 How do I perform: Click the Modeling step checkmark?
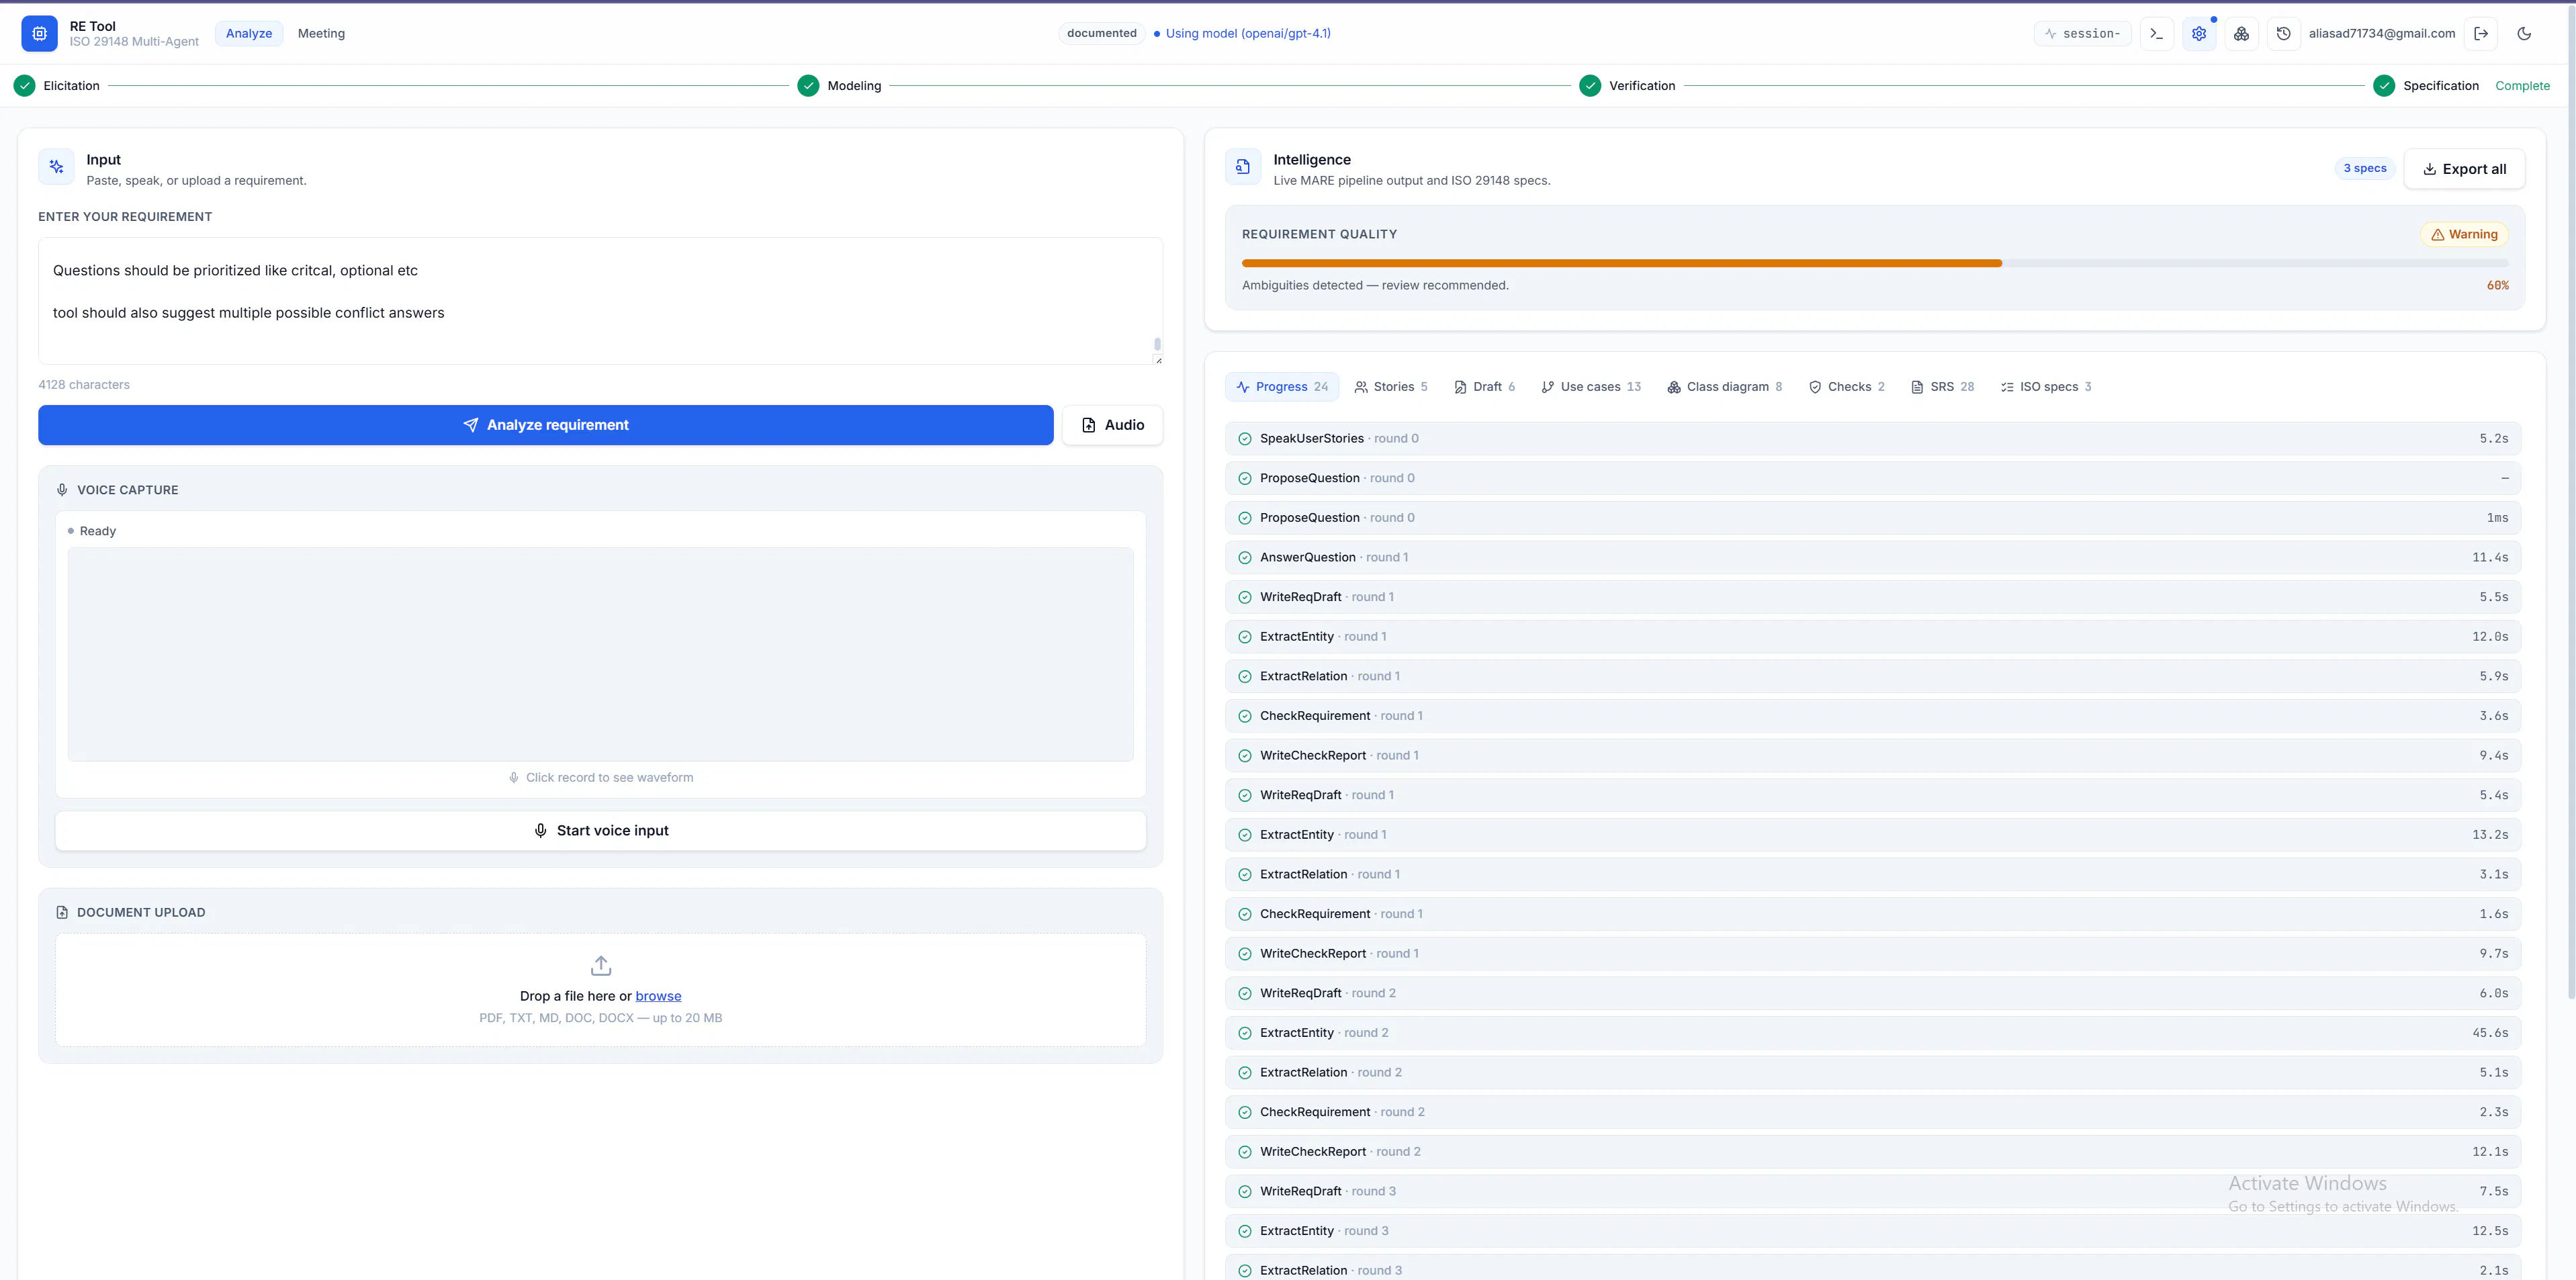[x=808, y=86]
